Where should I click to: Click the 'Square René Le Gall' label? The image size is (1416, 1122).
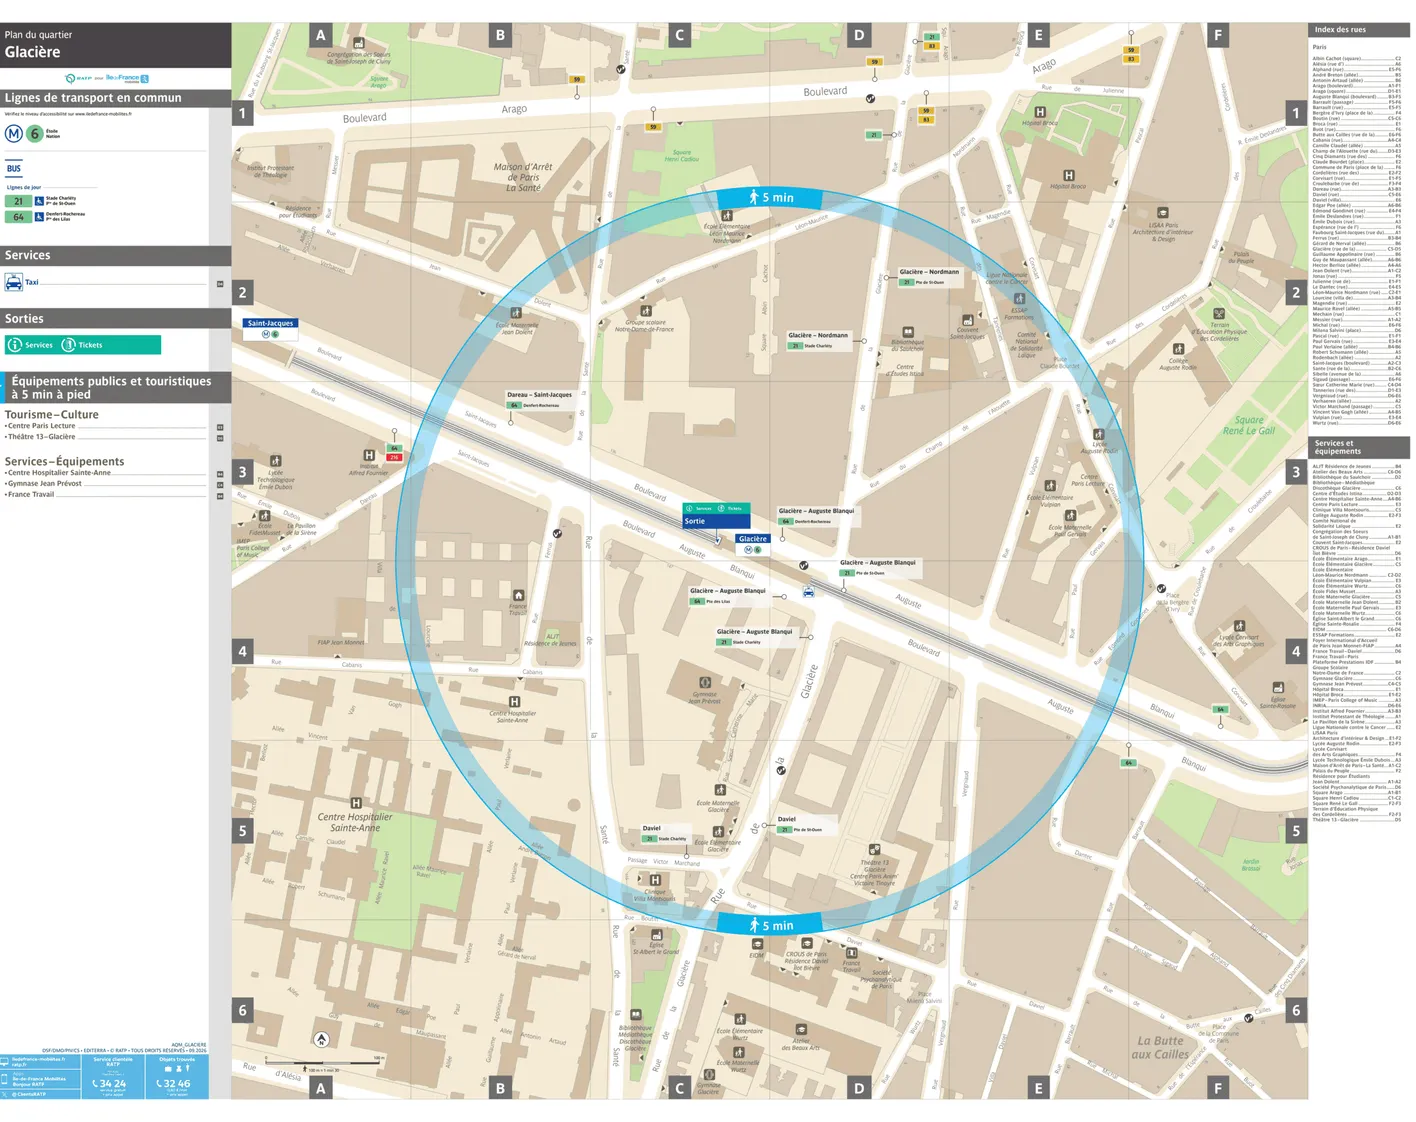(1249, 425)
